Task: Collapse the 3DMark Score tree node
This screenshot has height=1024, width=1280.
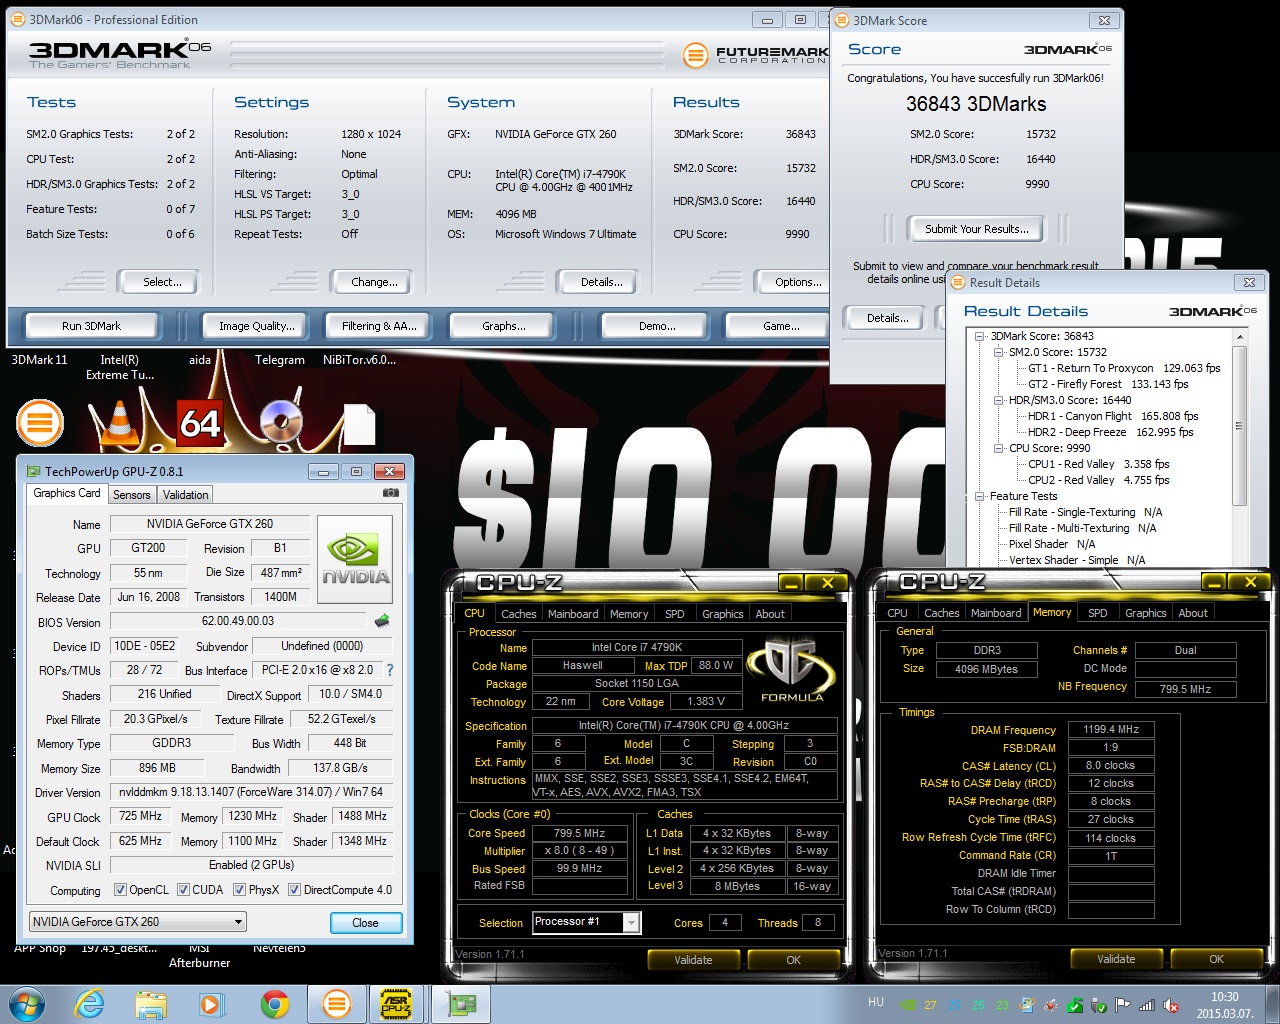Action: [x=981, y=336]
